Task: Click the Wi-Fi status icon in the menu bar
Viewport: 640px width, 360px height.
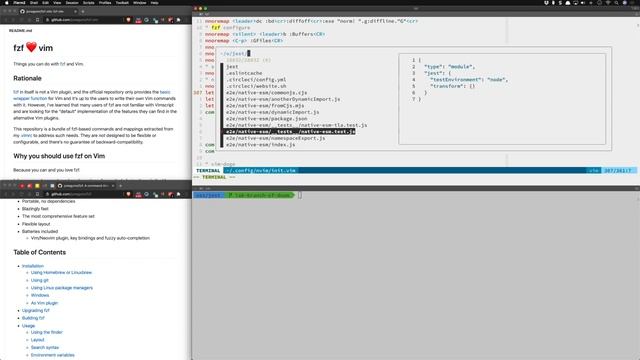Action: pos(608,2)
